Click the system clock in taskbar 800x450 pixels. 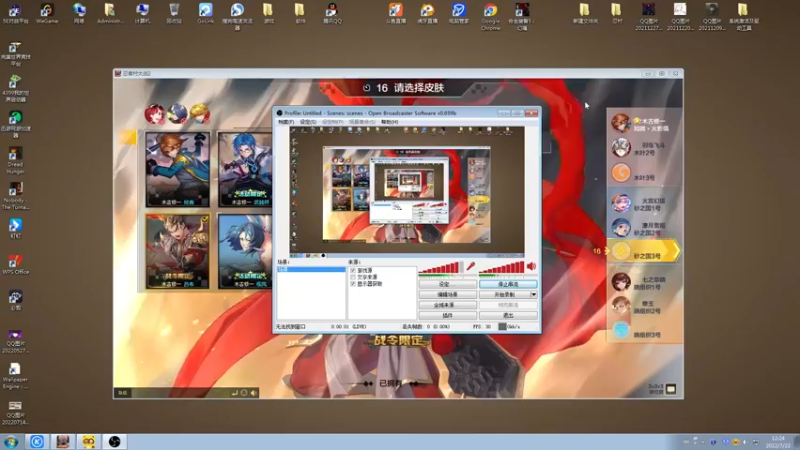tap(778, 442)
